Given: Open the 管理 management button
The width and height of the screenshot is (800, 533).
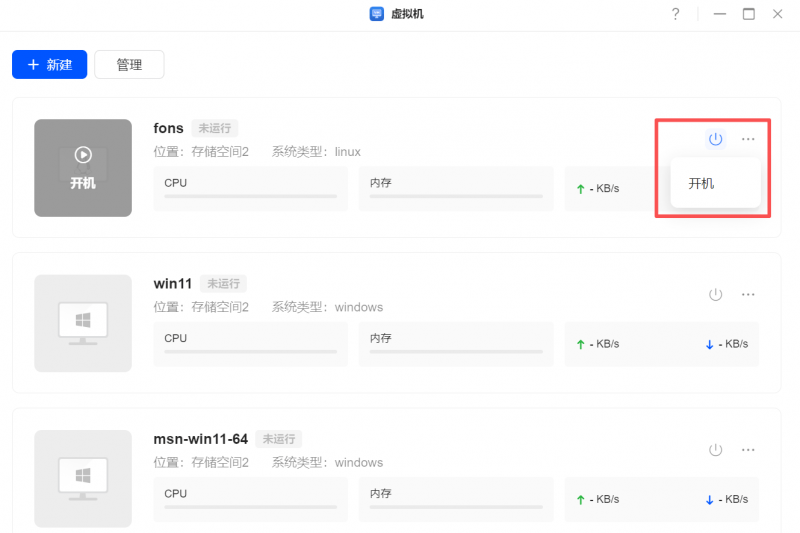Looking at the screenshot, I should click(x=129, y=65).
